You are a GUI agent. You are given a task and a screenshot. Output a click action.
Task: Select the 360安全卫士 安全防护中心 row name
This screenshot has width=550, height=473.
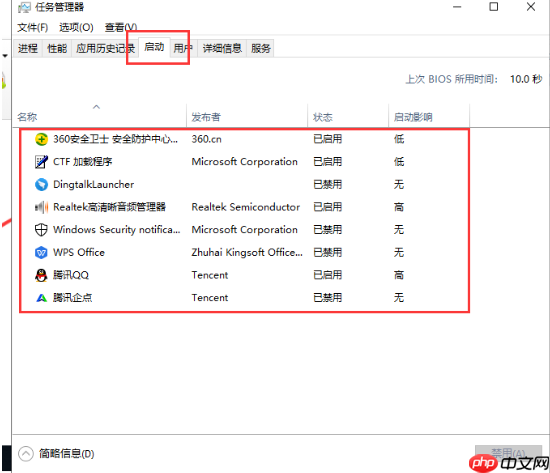click(x=115, y=139)
